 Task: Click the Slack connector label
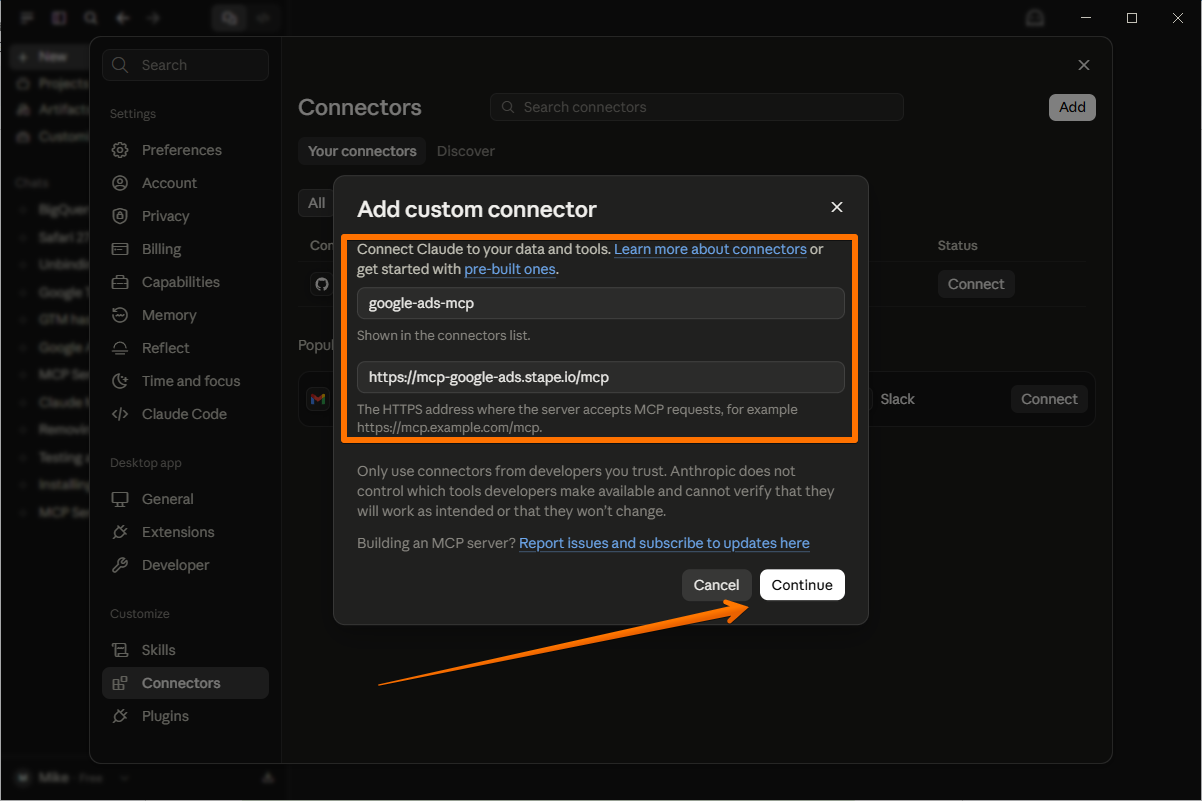tap(897, 399)
